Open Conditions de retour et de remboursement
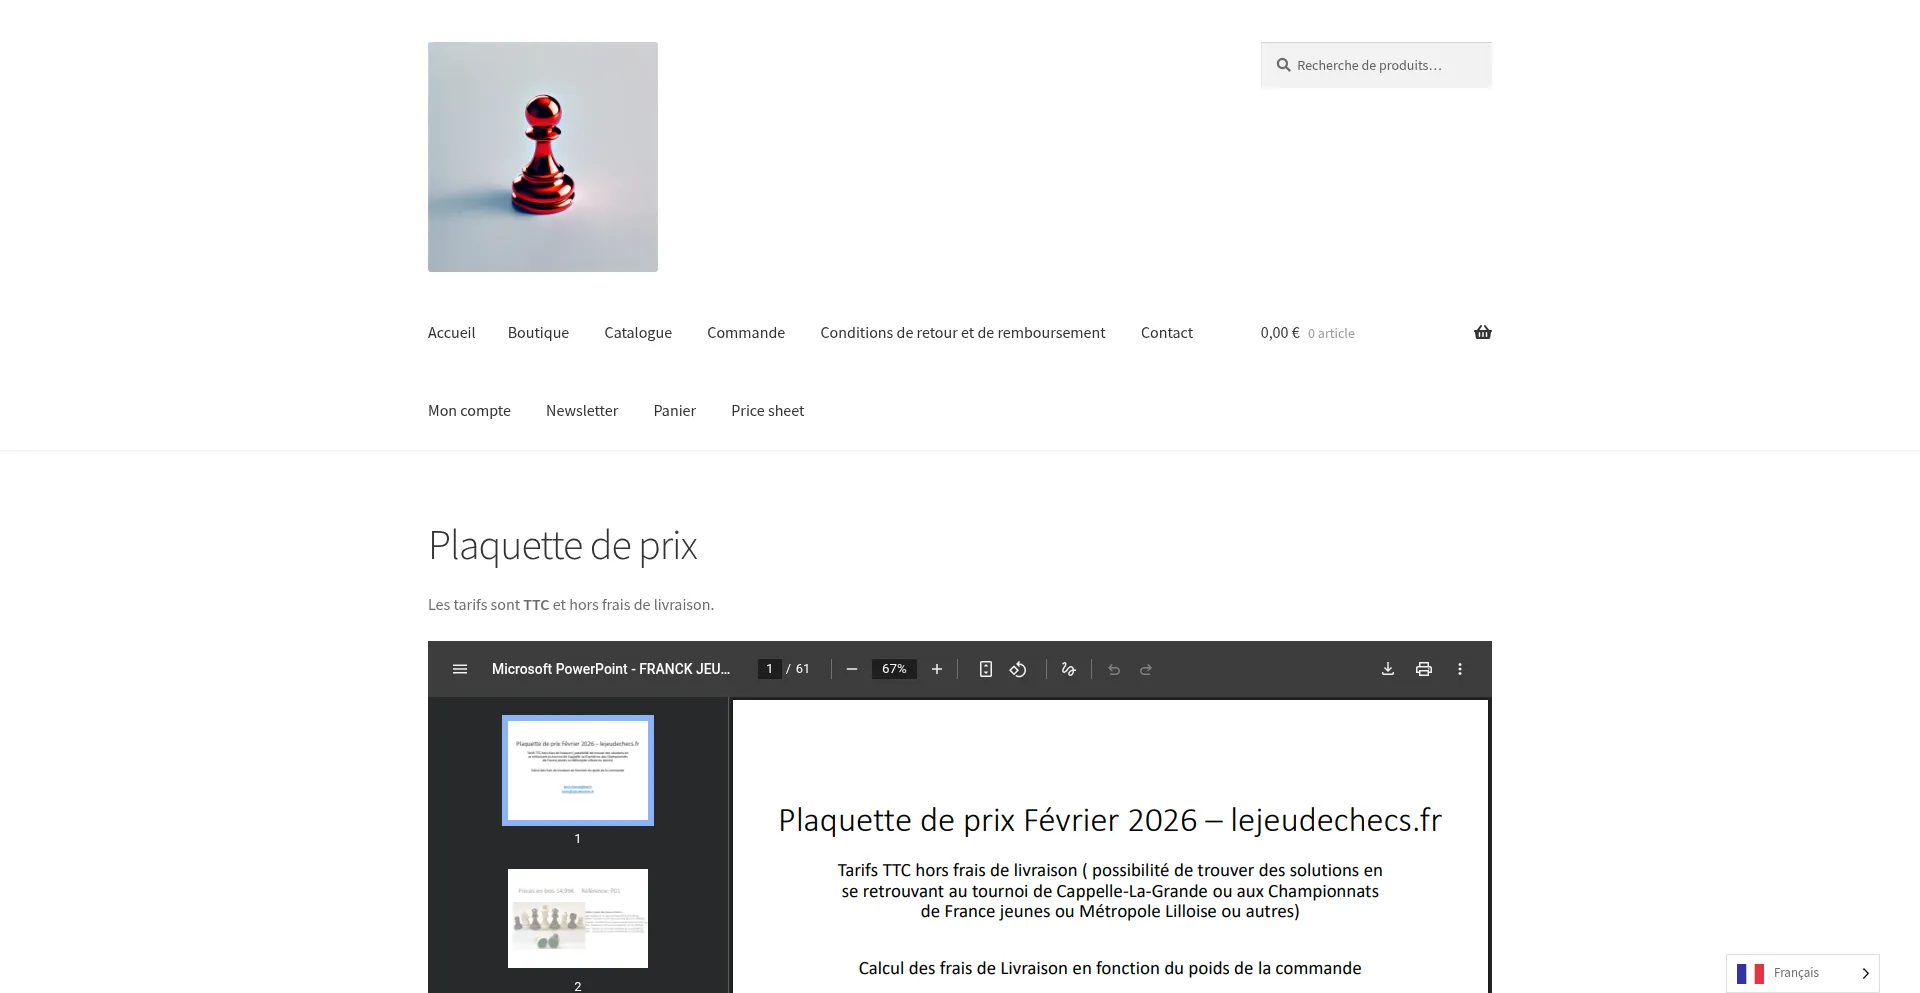This screenshot has height=993, width=1920. point(963,333)
